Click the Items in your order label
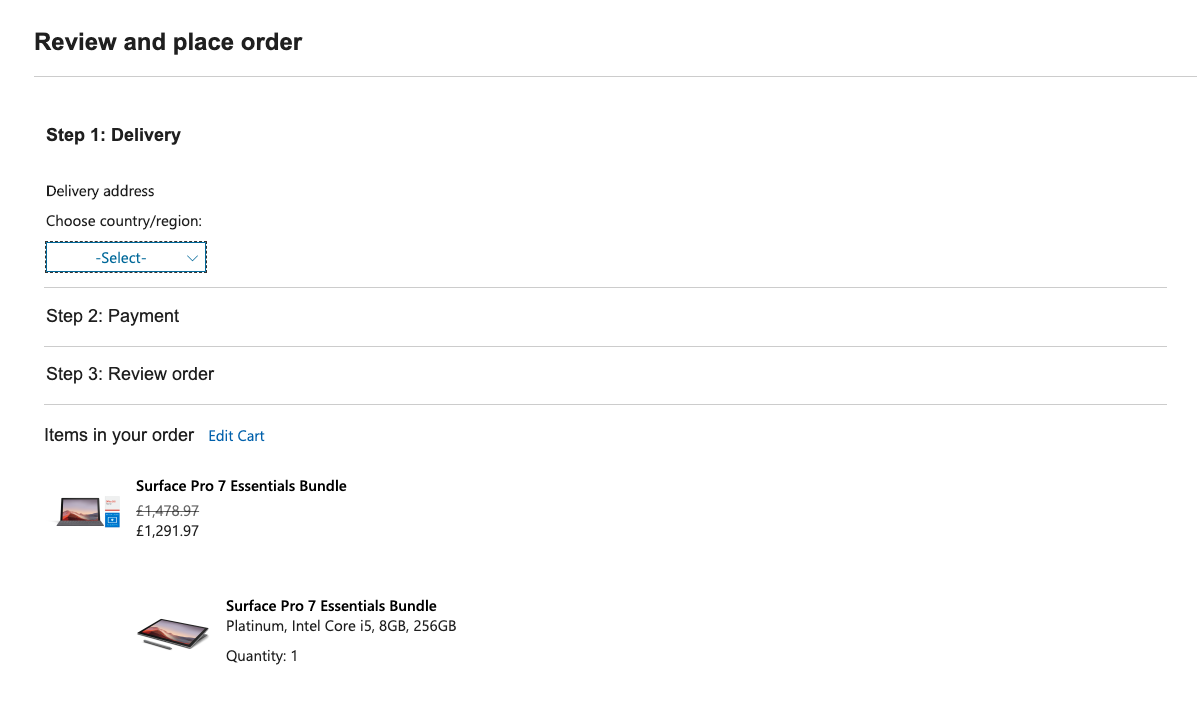This screenshot has height=716, width=1197. 119,435
